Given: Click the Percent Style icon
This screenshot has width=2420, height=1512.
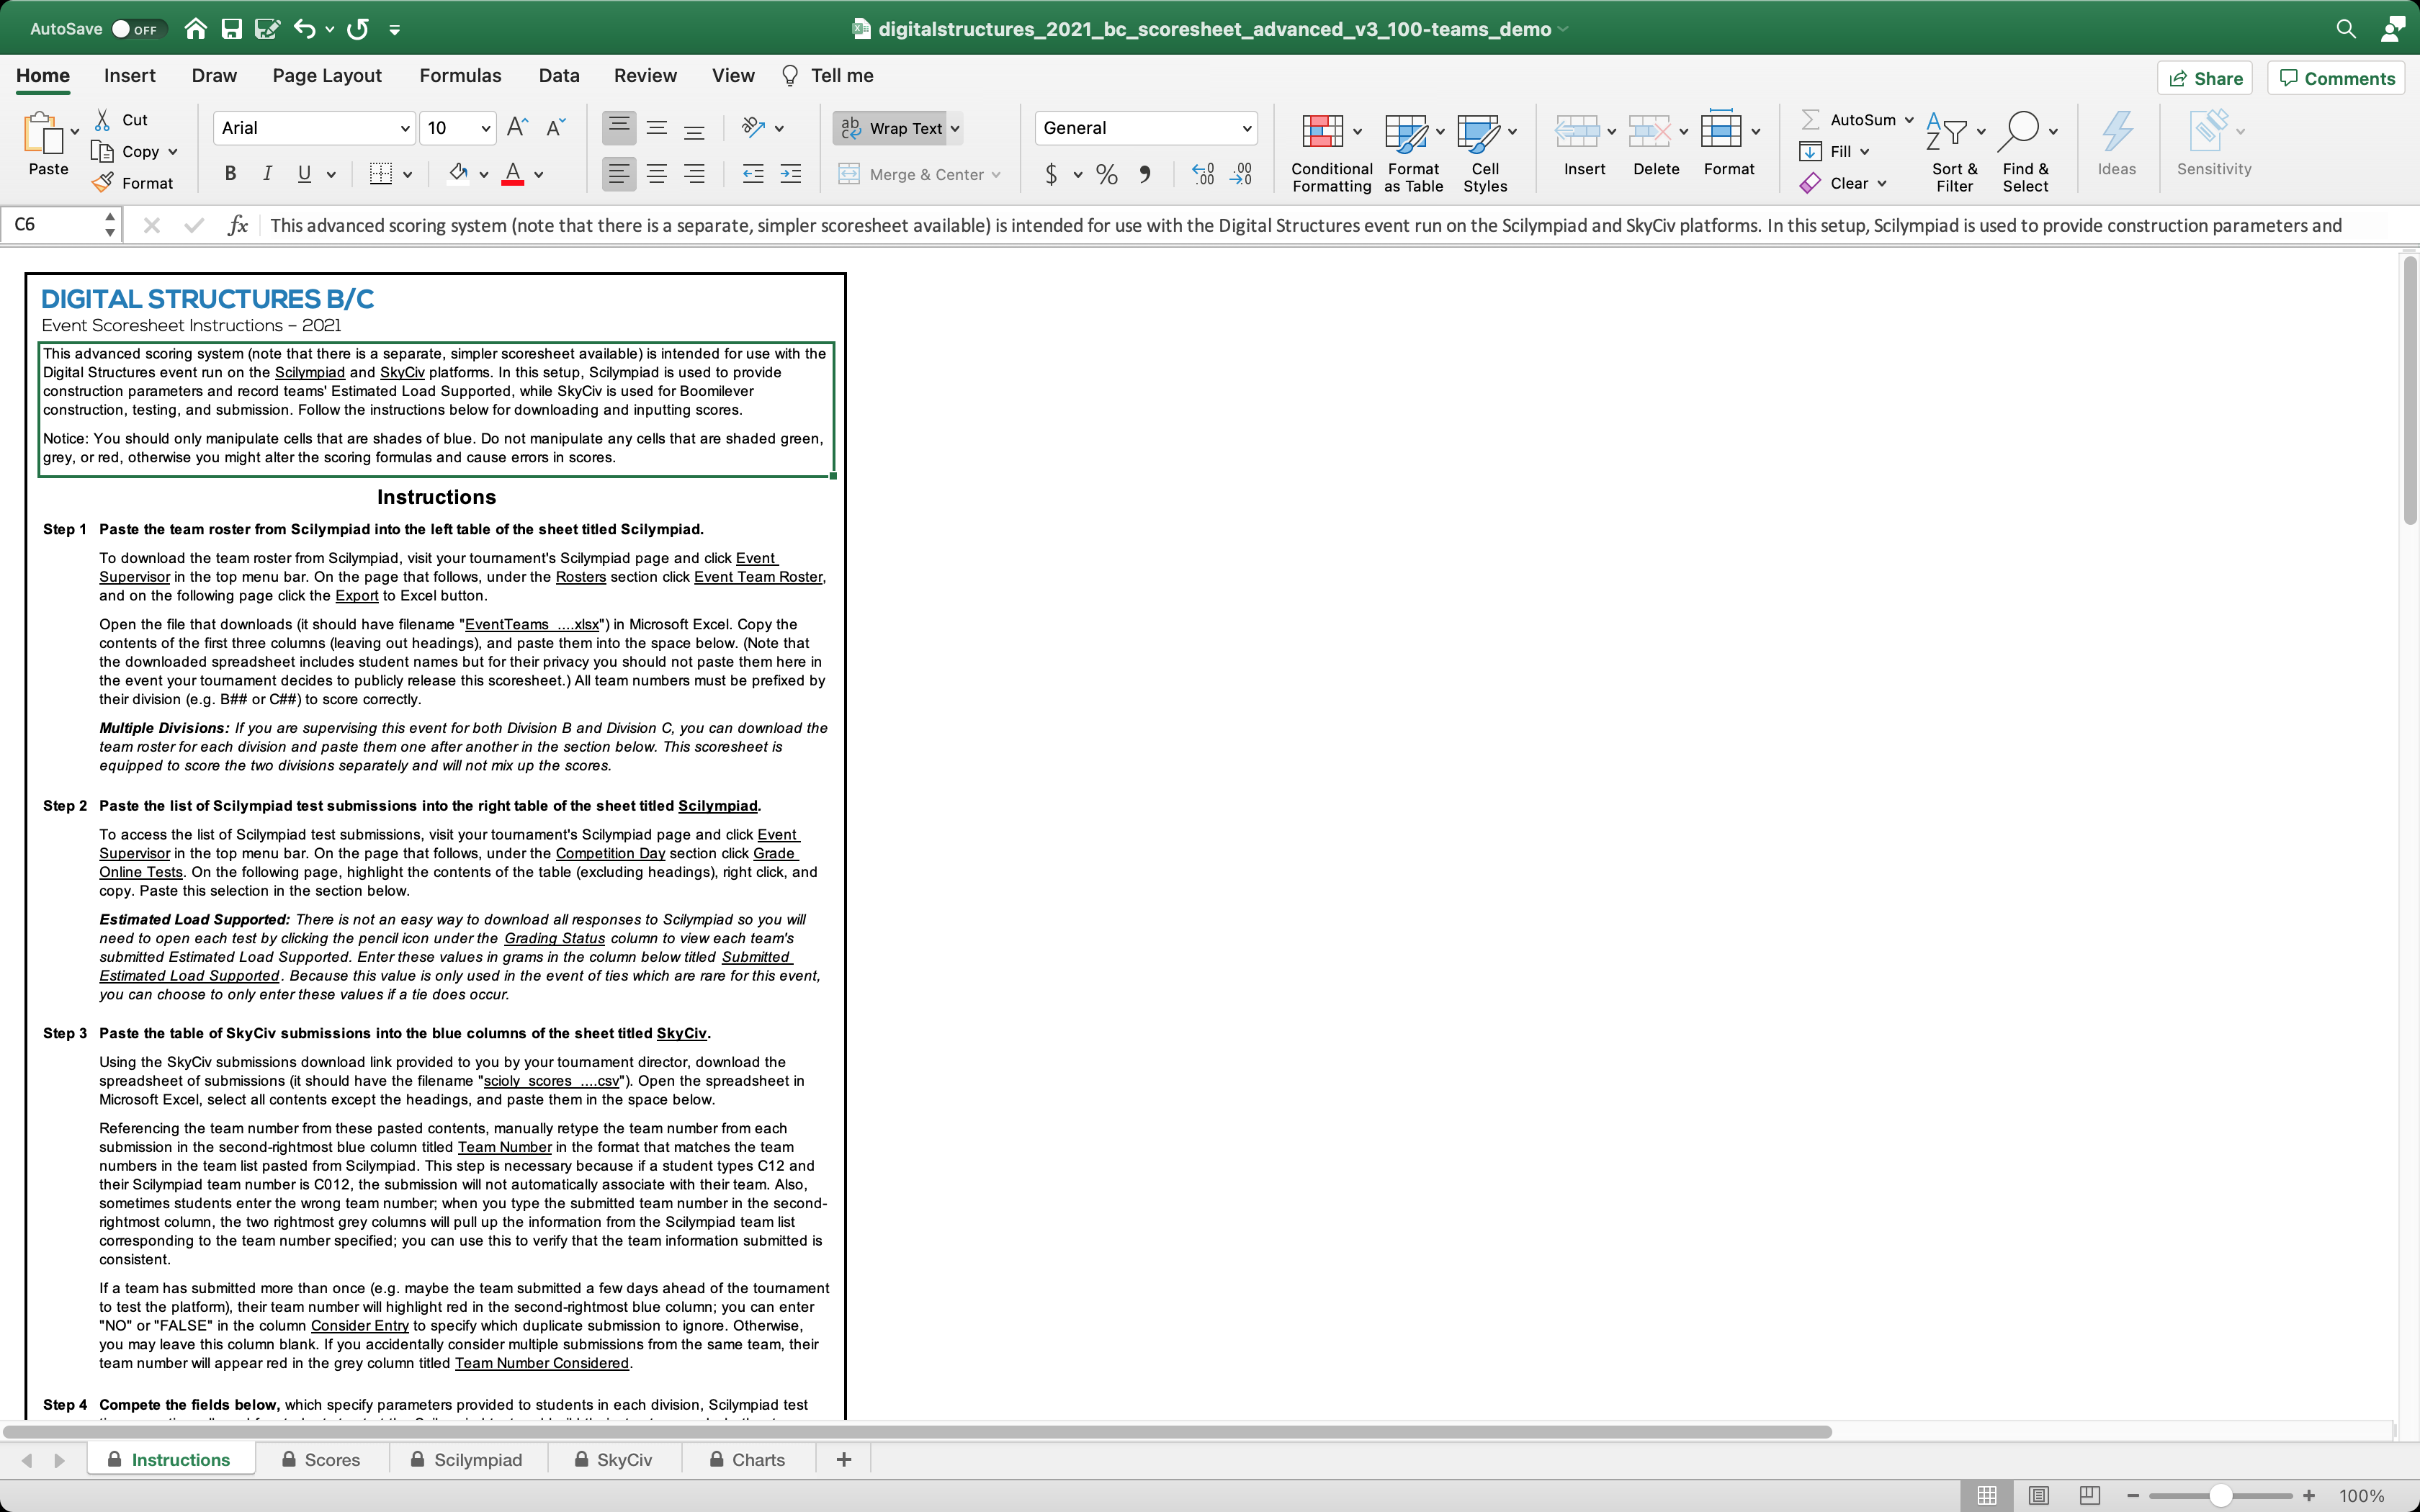Looking at the screenshot, I should 1106,174.
